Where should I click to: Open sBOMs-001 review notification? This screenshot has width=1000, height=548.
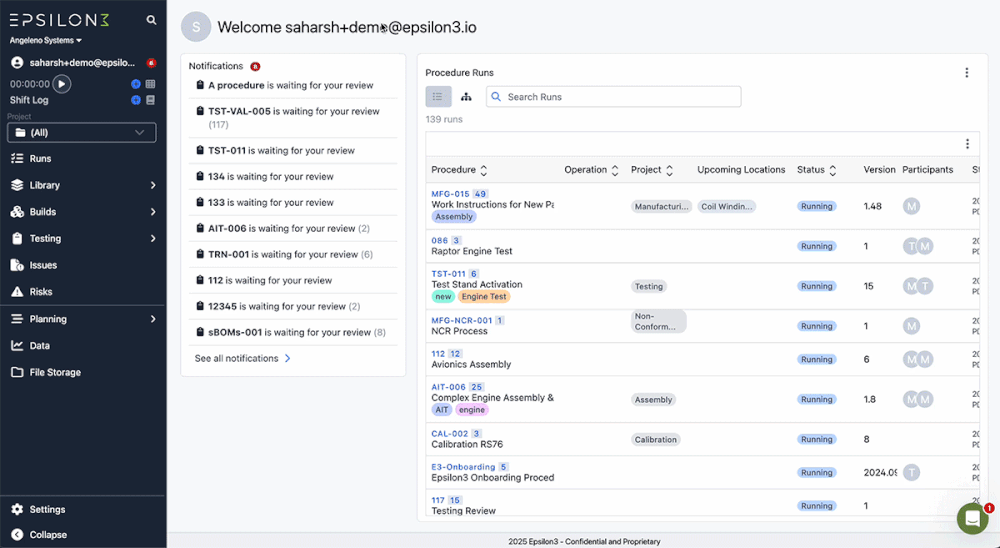tap(293, 332)
